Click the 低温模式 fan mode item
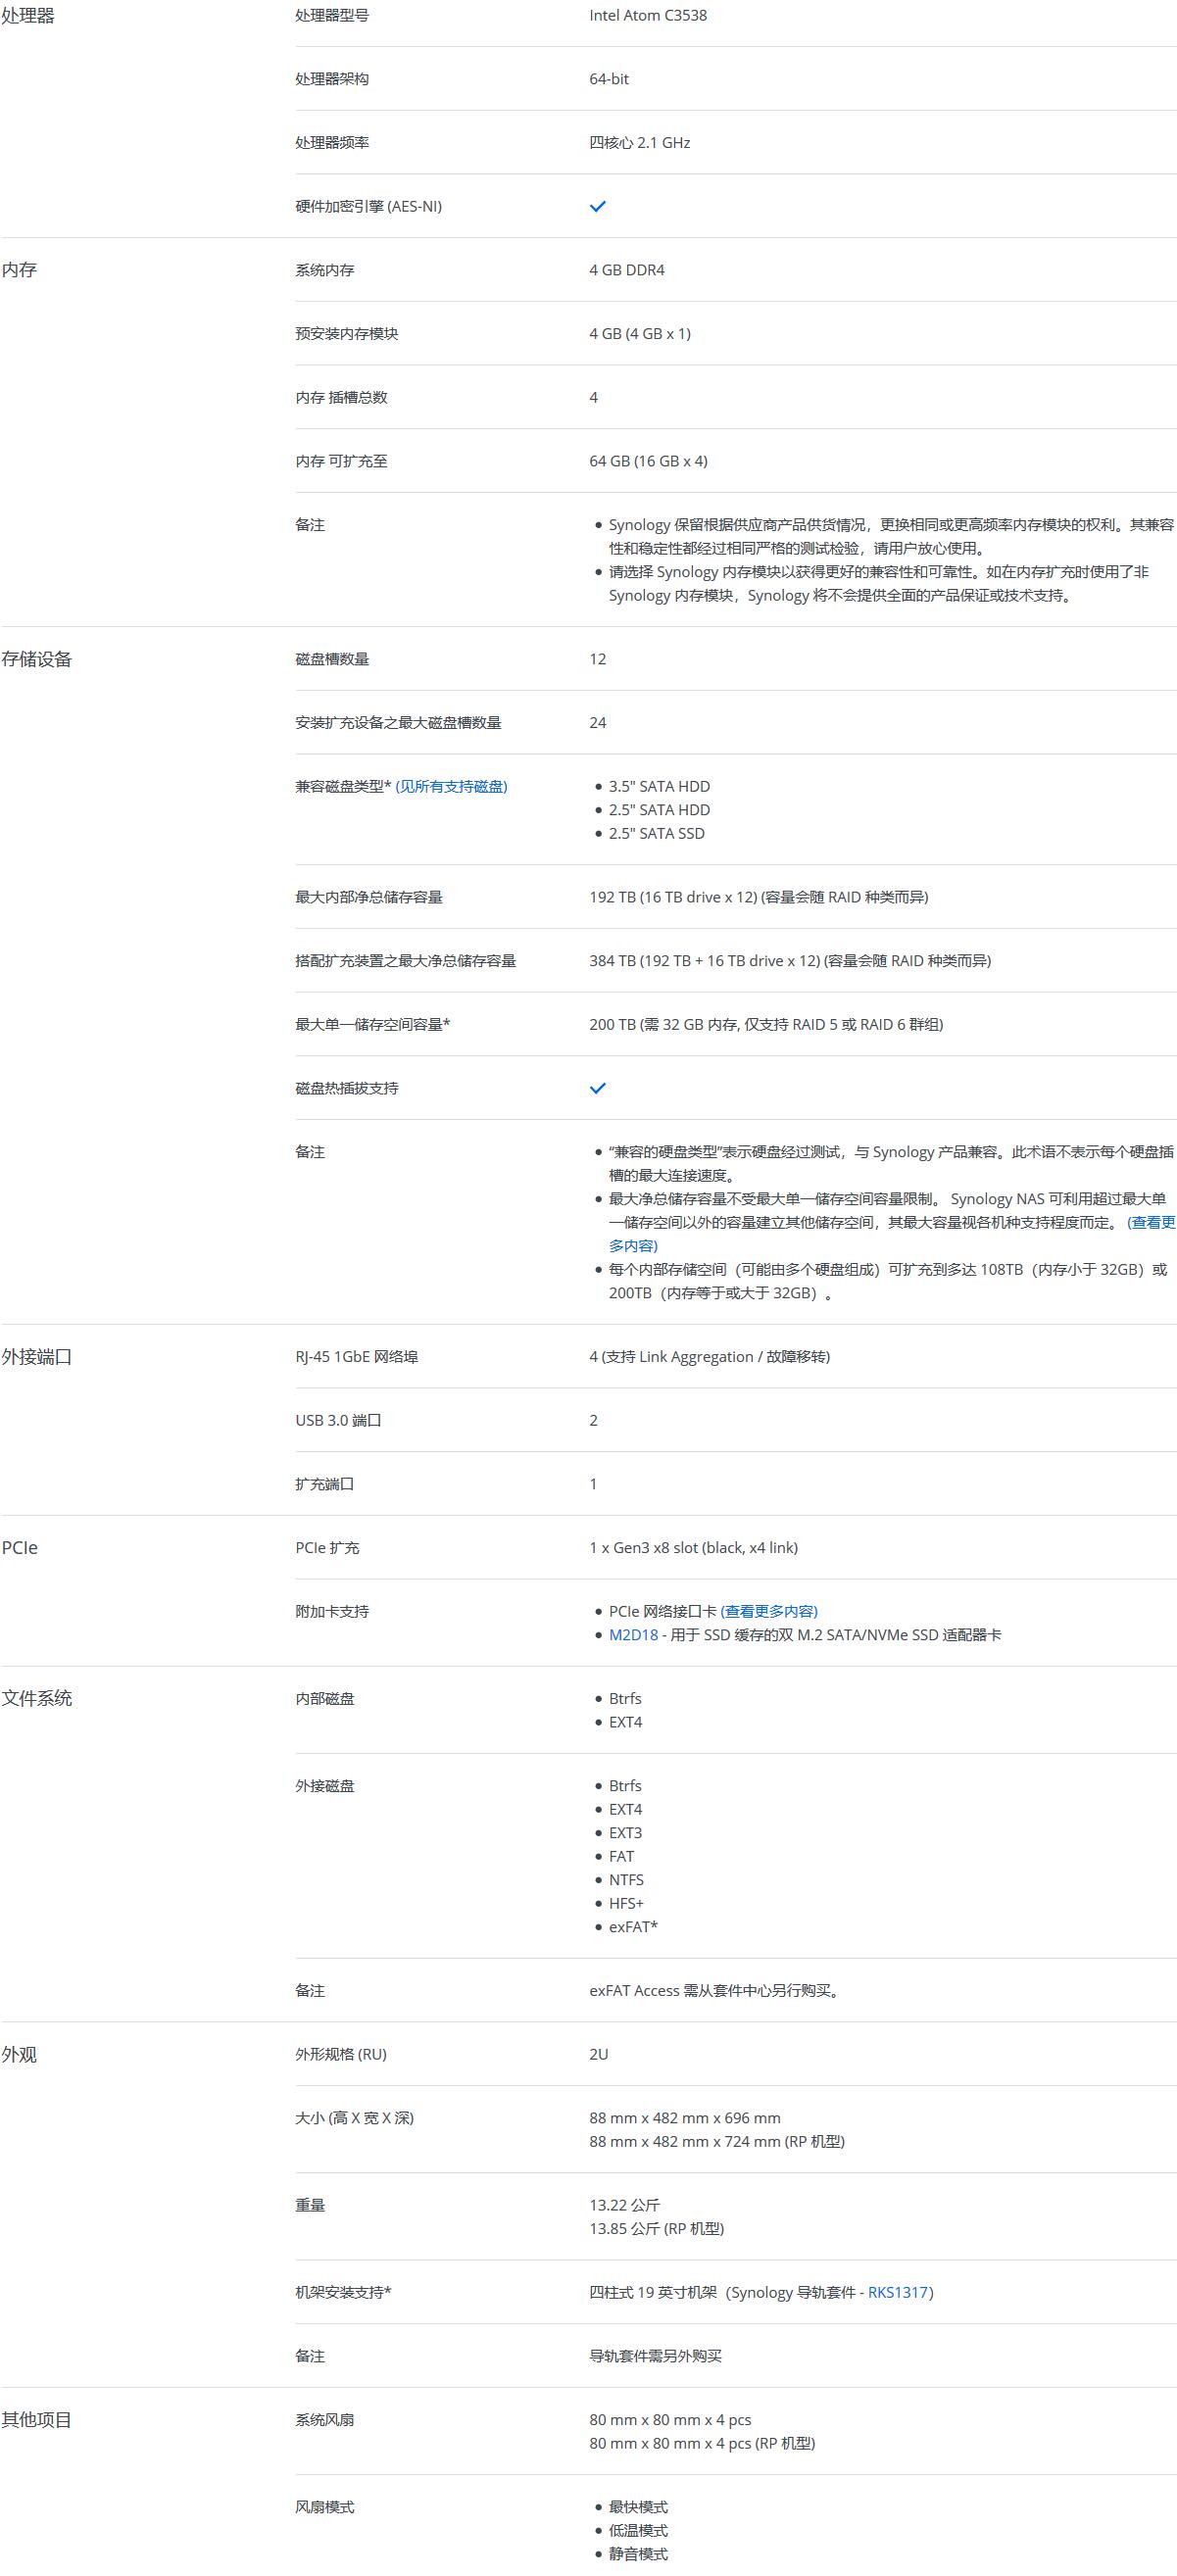 pos(638,2531)
